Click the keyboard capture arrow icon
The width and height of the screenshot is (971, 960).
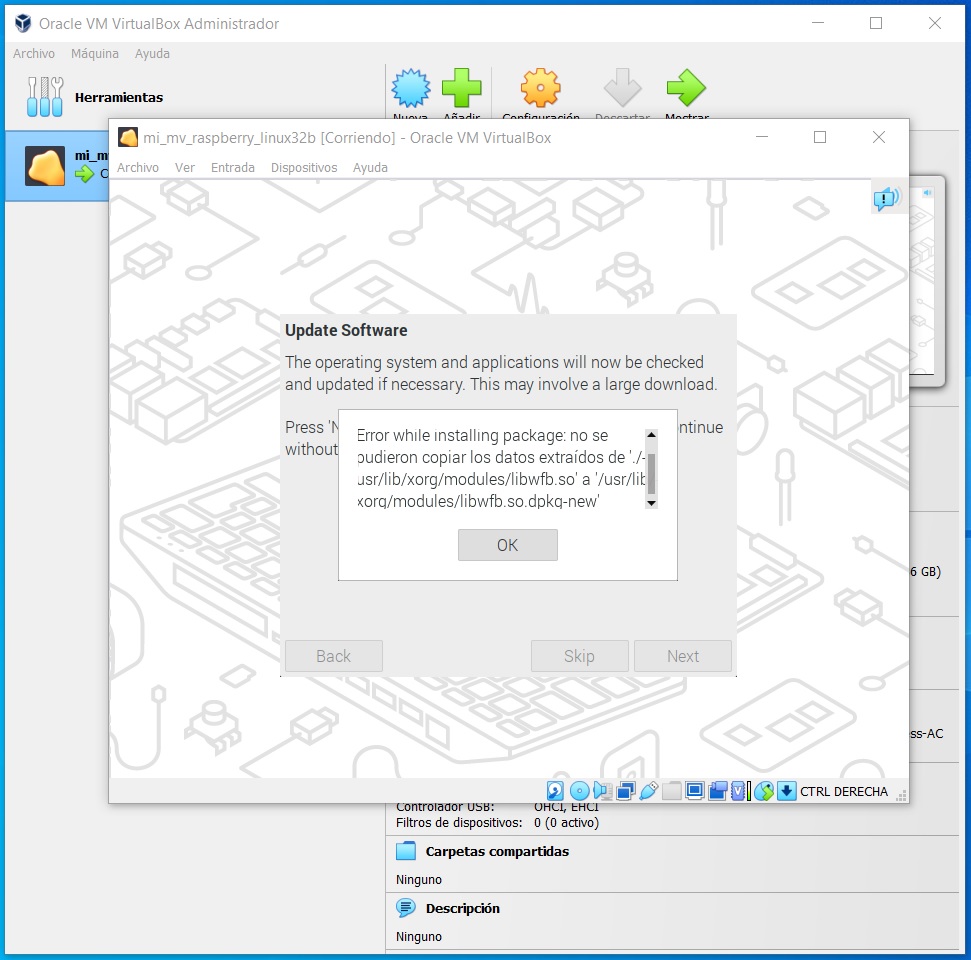pyautogui.click(x=786, y=791)
